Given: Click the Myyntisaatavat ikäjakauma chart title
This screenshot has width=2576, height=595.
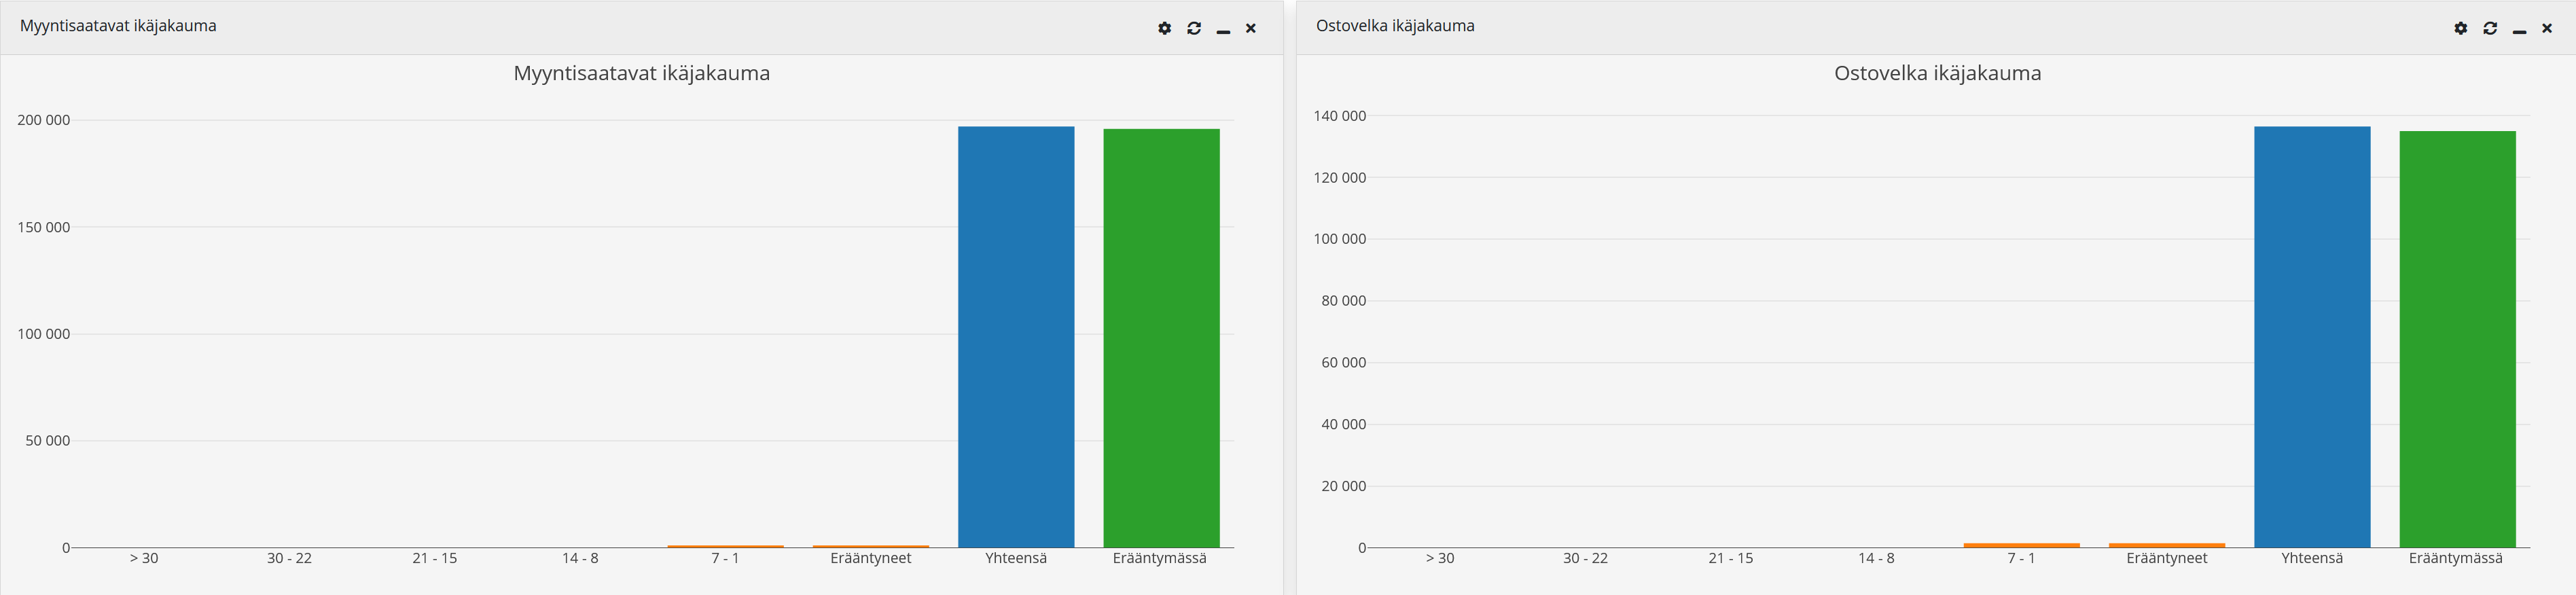Looking at the screenshot, I should pos(641,73).
